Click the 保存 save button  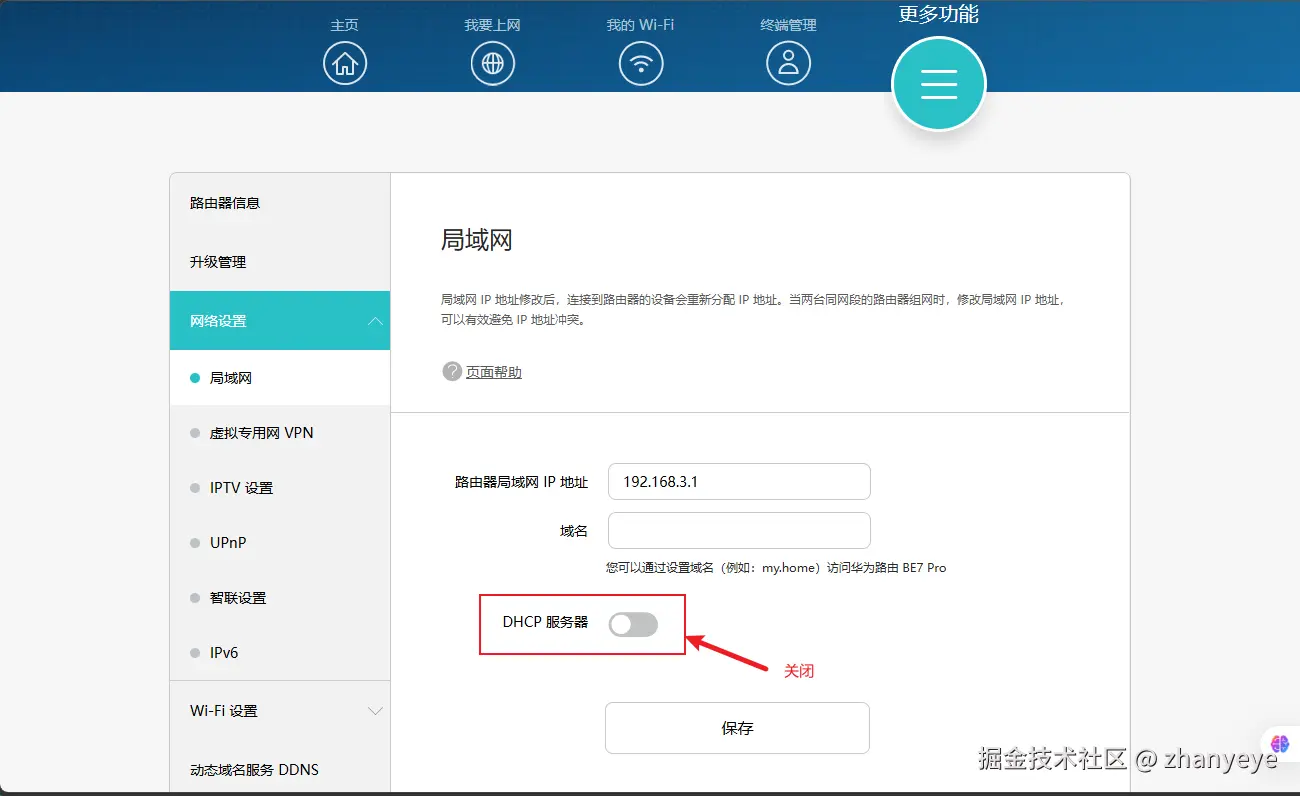pos(737,727)
